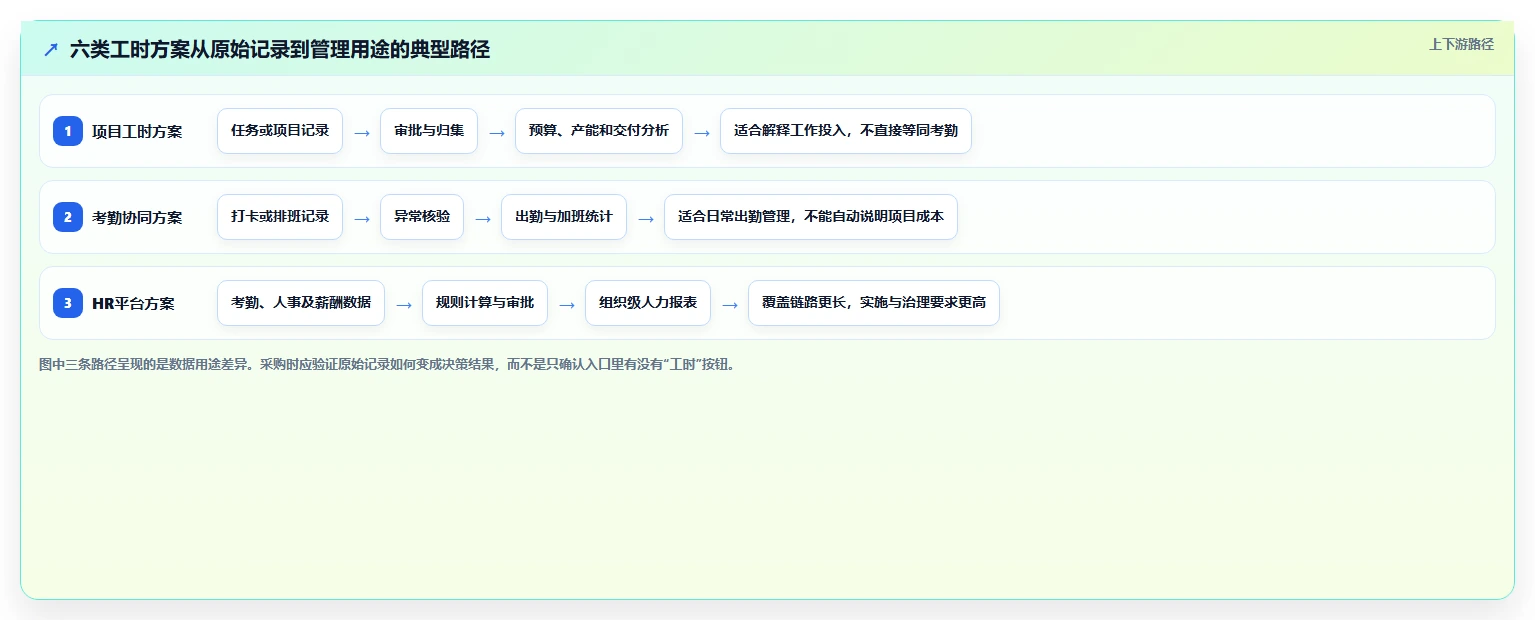Select the HR平台方案 row label
Screen dimensions: 1535x620
pyautogui.click(x=133, y=303)
